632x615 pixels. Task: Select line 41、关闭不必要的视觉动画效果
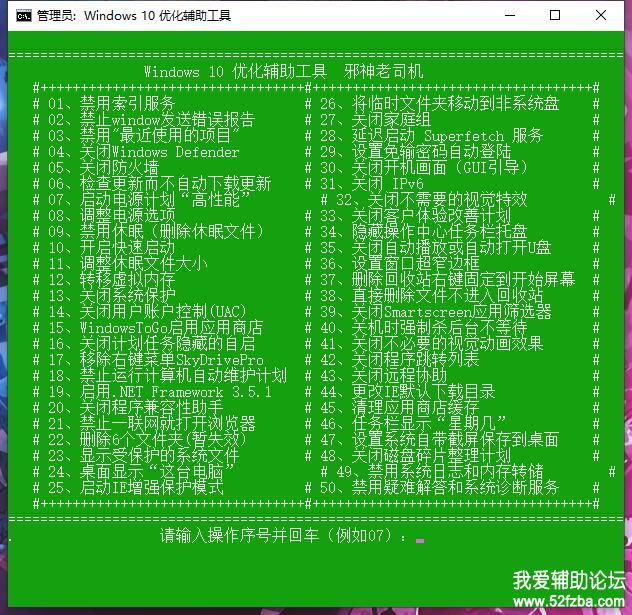coord(432,344)
